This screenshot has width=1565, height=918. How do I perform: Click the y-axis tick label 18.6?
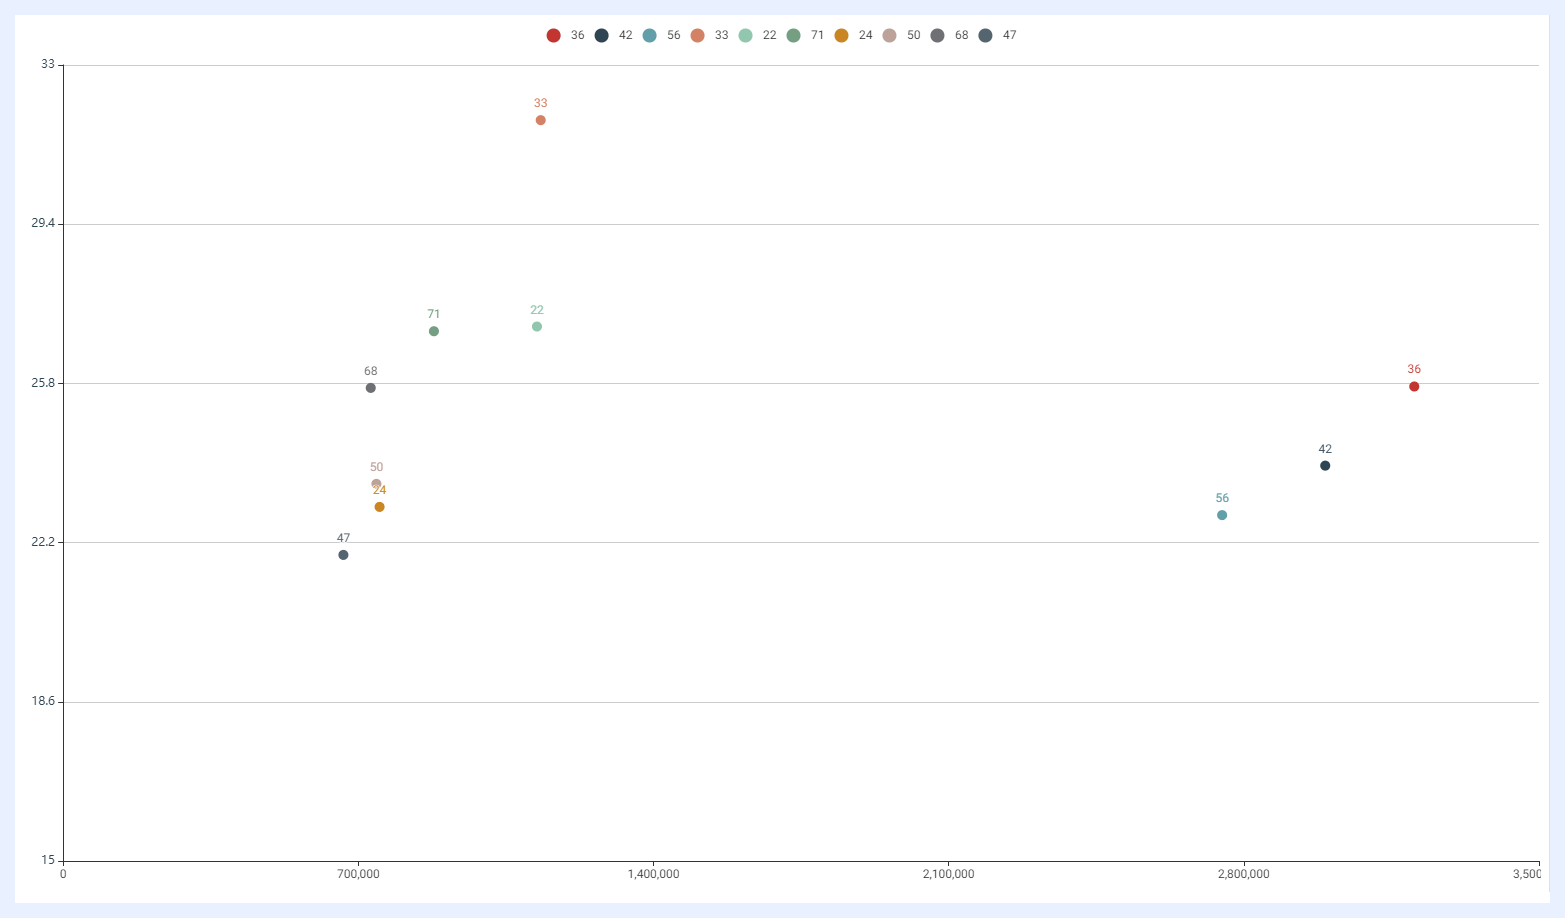(43, 701)
